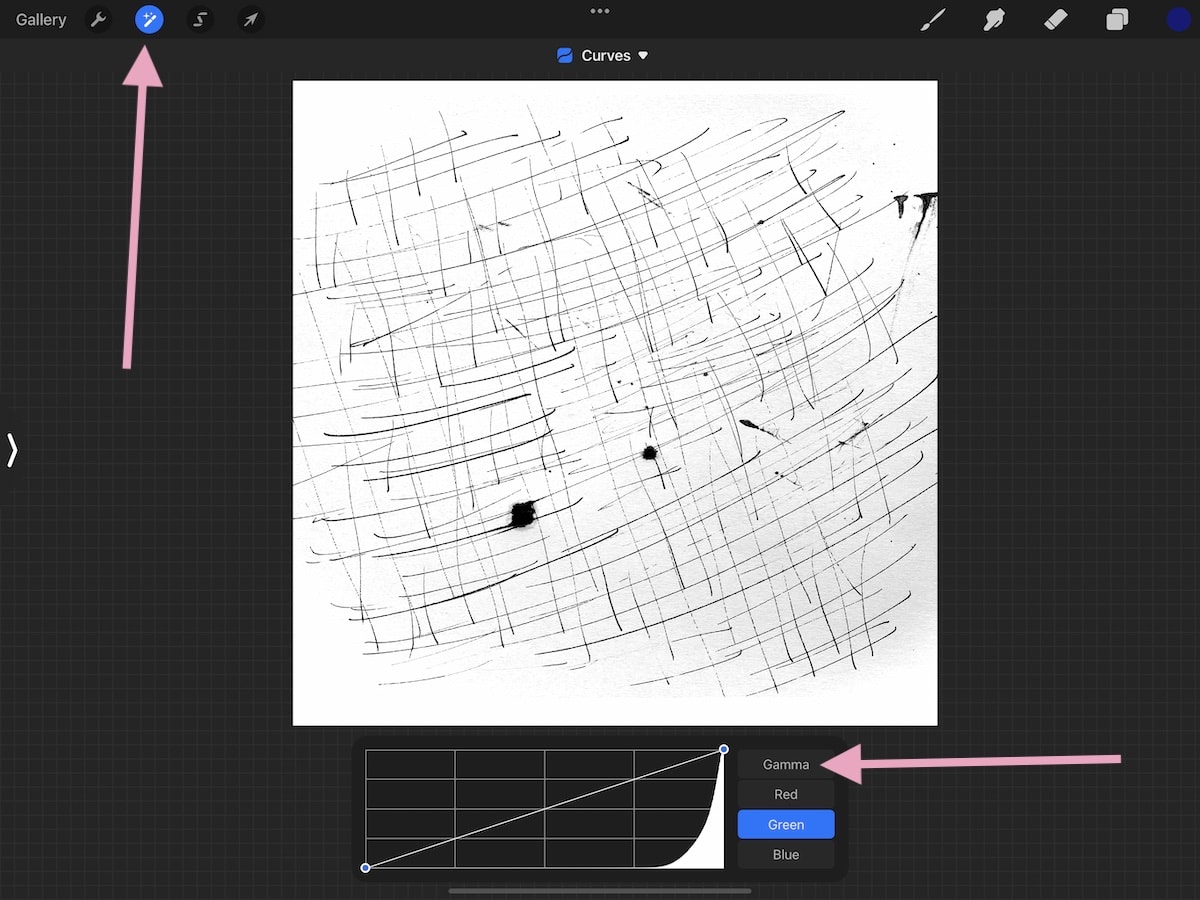Select the Eraser tool
This screenshot has height=900, width=1200.
coord(1055,19)
